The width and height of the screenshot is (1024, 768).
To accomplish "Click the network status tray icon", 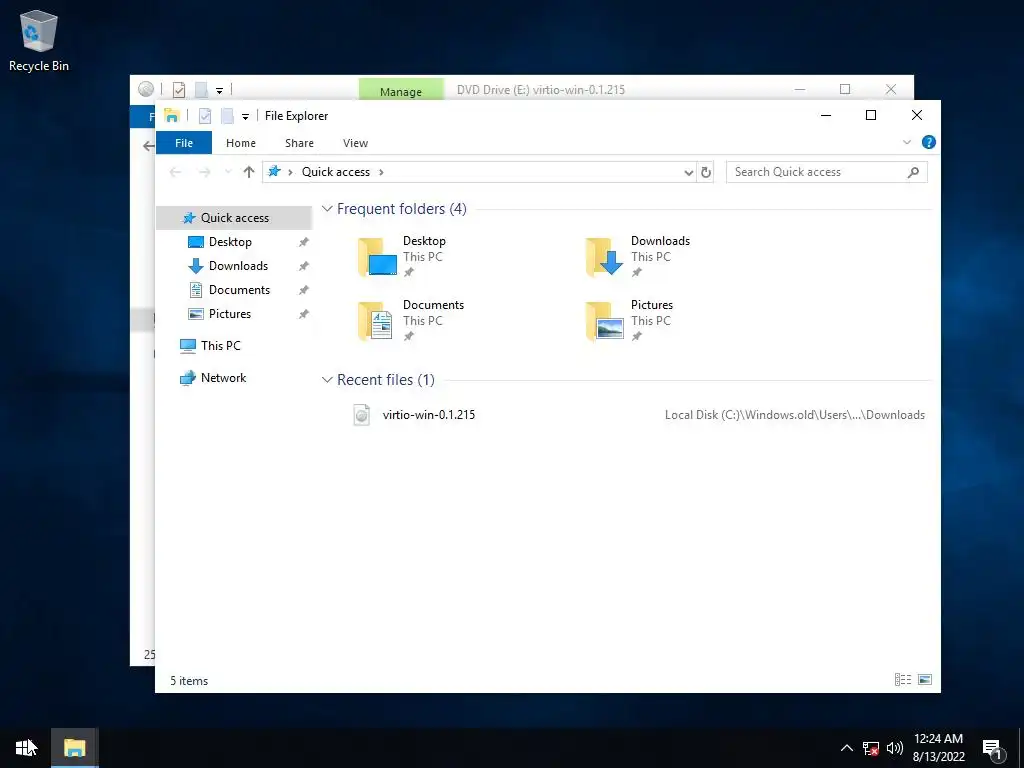I will point(871,748).
